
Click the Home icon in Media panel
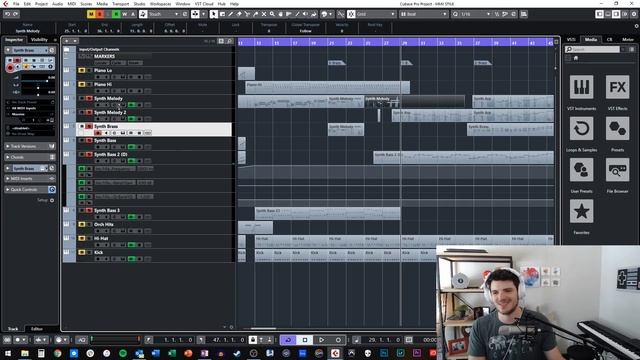576,58
